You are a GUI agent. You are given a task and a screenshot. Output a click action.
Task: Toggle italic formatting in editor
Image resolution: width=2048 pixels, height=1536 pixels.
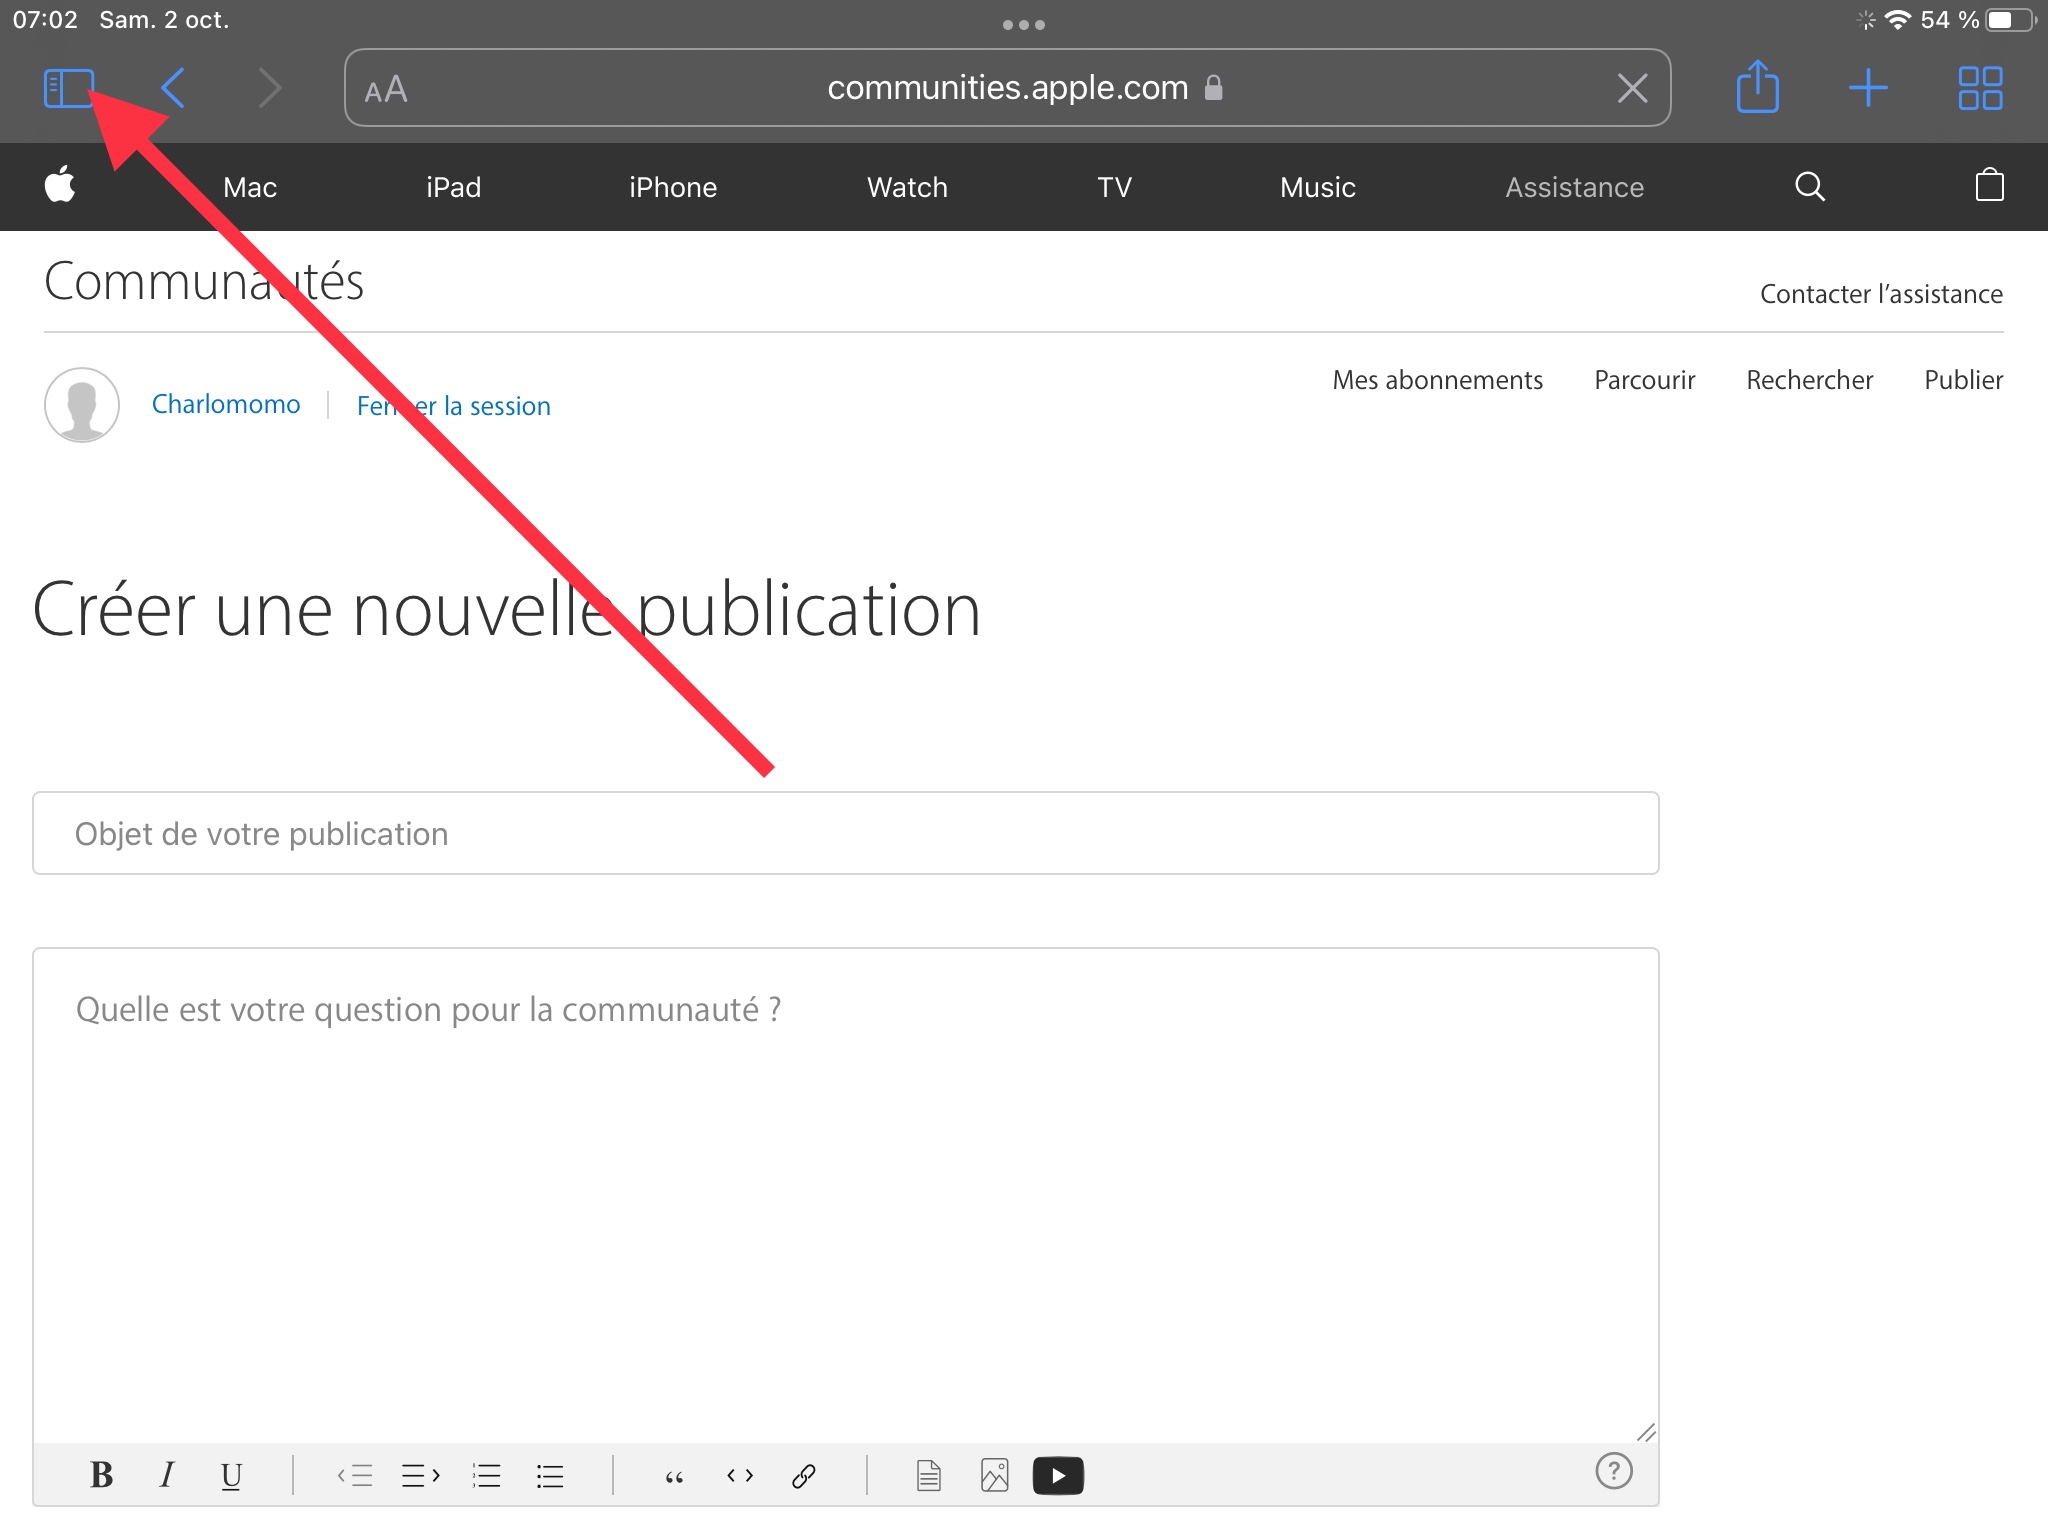pos(166,1475)
